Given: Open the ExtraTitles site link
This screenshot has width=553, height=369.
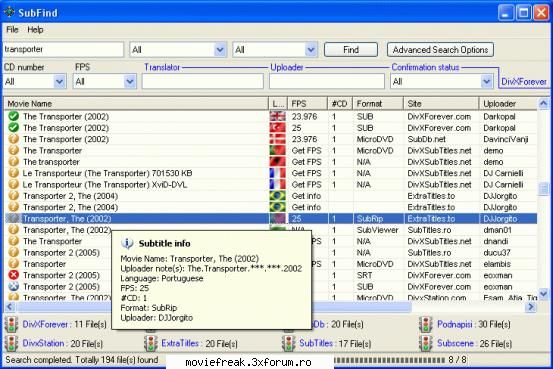Looking at the screenshot, I should click(180, 343).
